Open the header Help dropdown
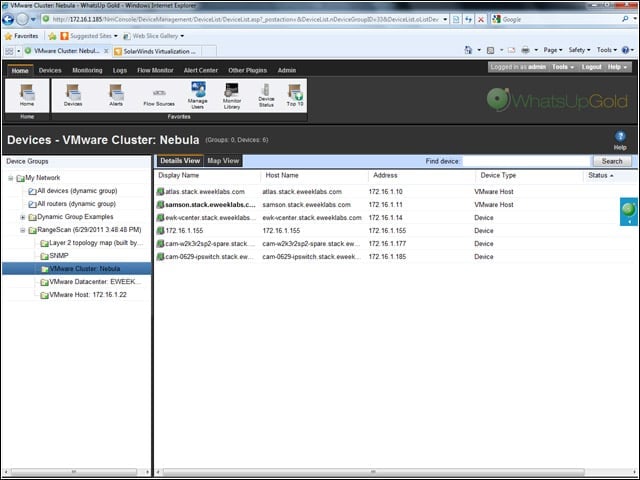The height and width of the screenshot is (480, 640). point(617,67)
